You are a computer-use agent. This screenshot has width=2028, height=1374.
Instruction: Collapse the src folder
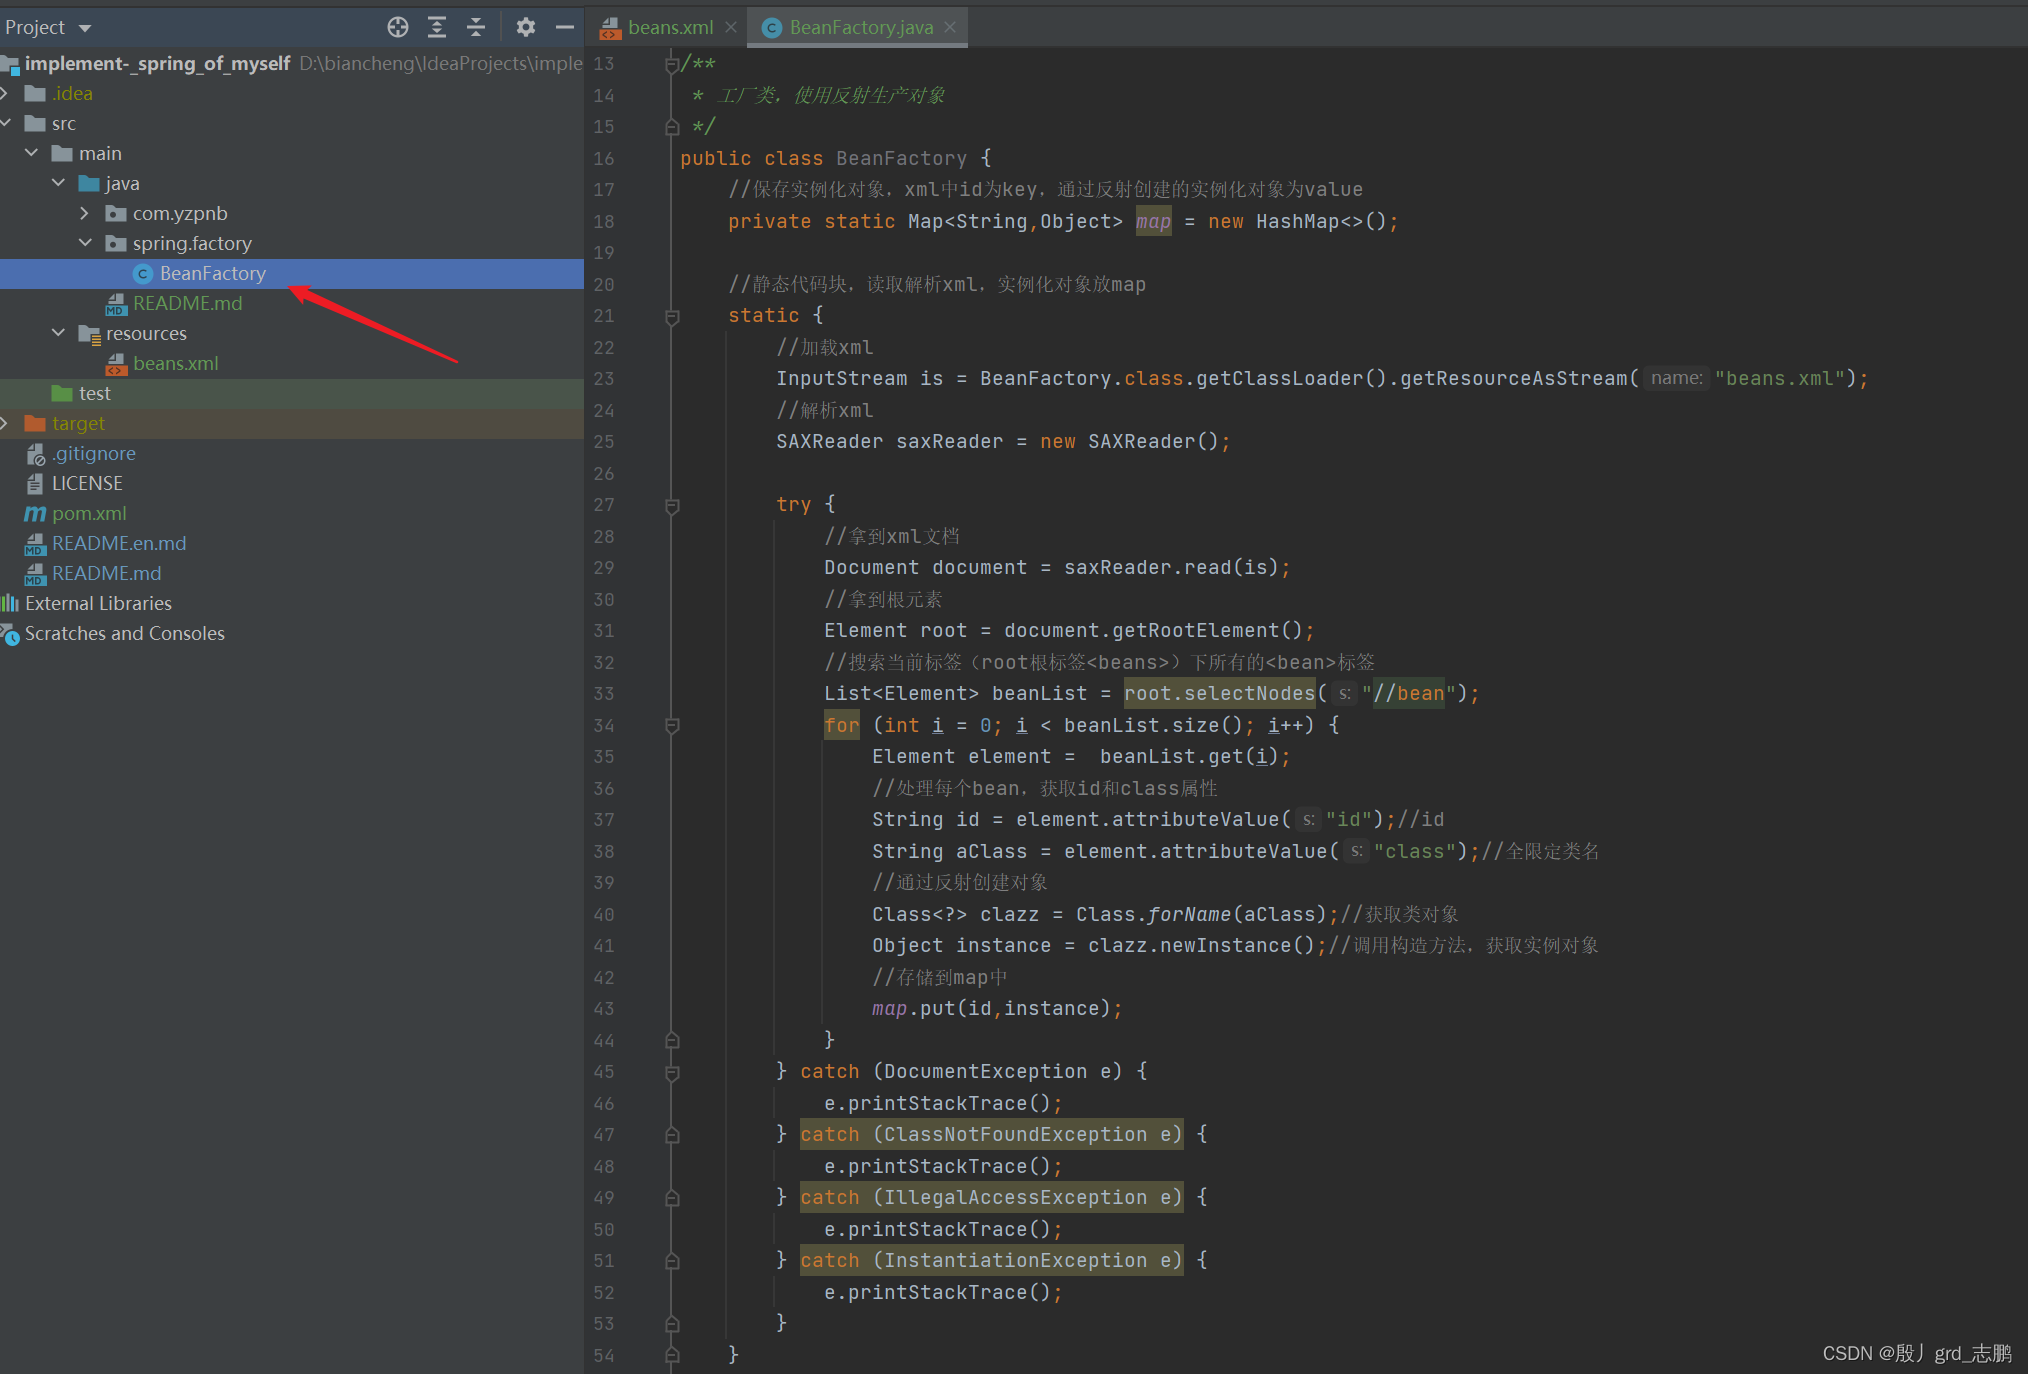coord(6,123)
